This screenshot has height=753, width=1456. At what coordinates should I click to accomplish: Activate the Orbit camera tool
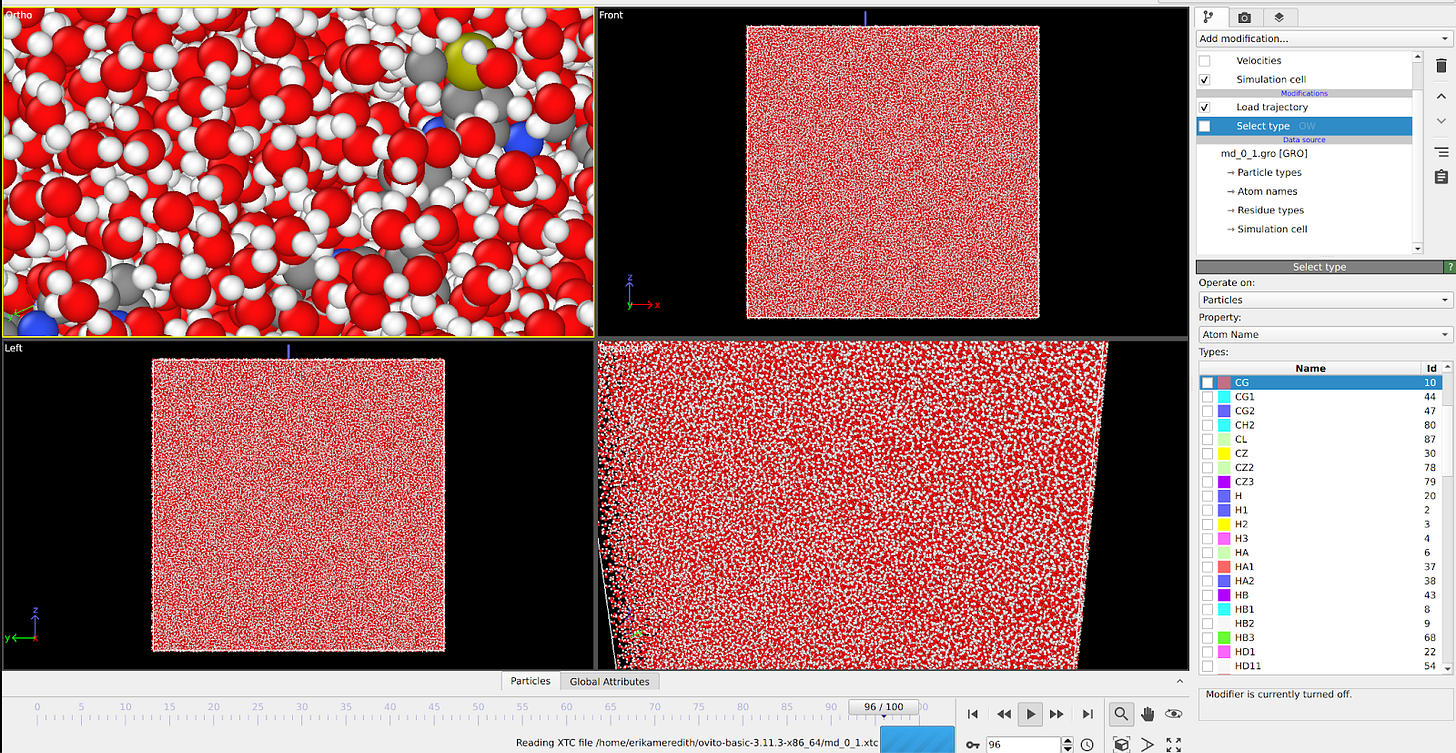[x=1174, y=714]
